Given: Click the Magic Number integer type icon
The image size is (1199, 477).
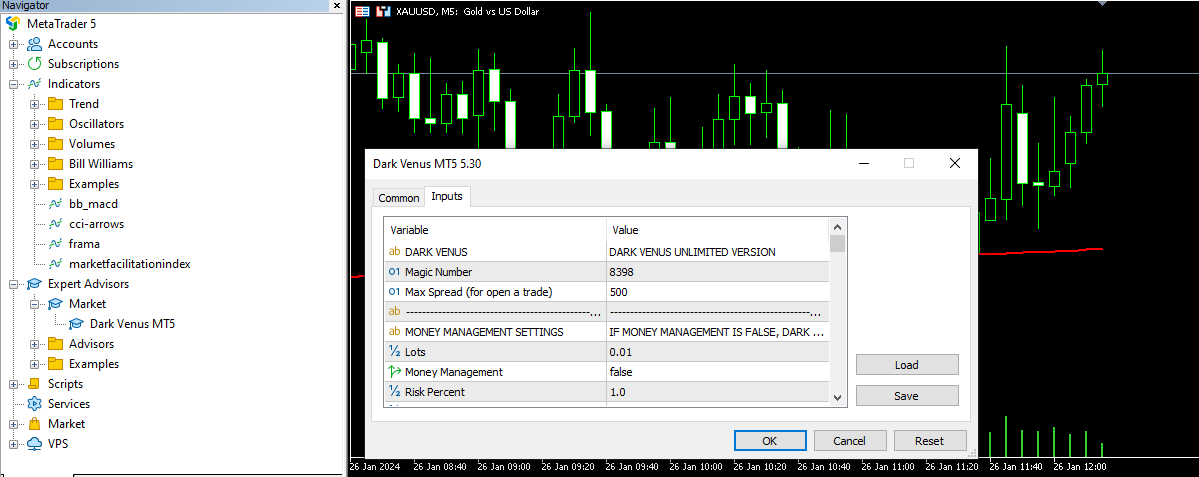Looking at the screenshot, I should pyautogui.click(x=395, y=271).
